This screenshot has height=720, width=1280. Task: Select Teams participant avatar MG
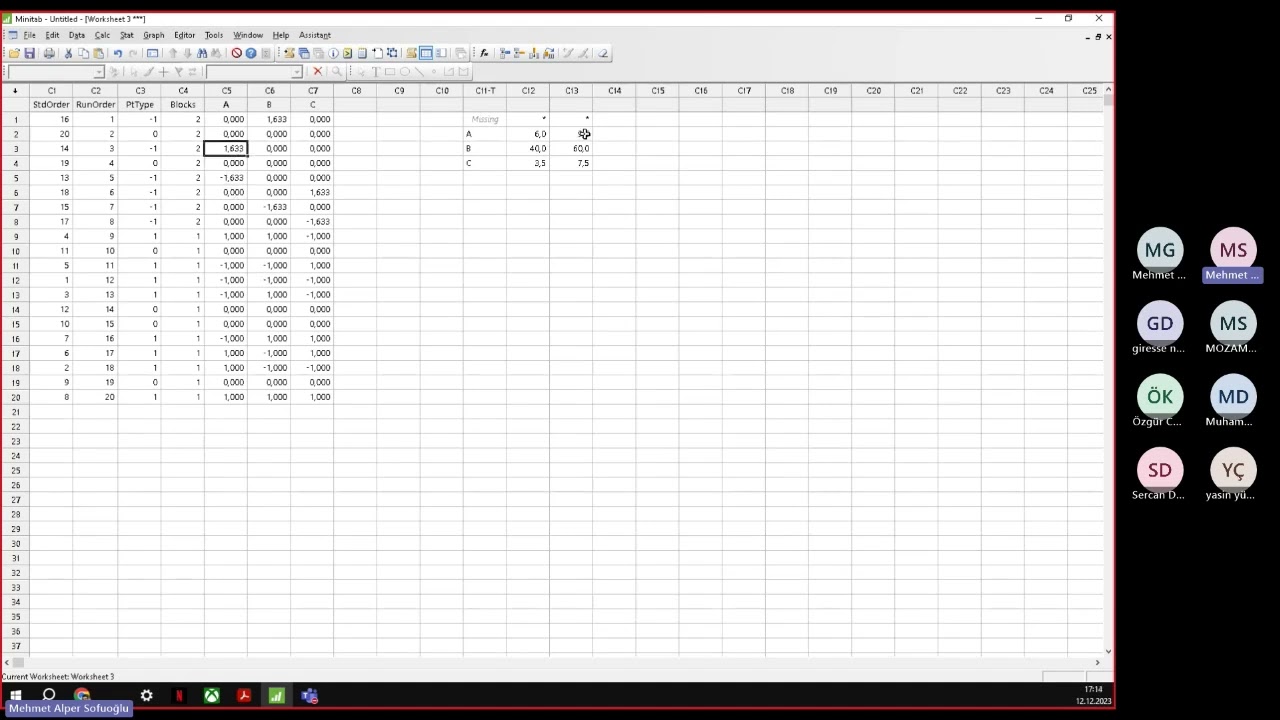(x=1160, y=250)
